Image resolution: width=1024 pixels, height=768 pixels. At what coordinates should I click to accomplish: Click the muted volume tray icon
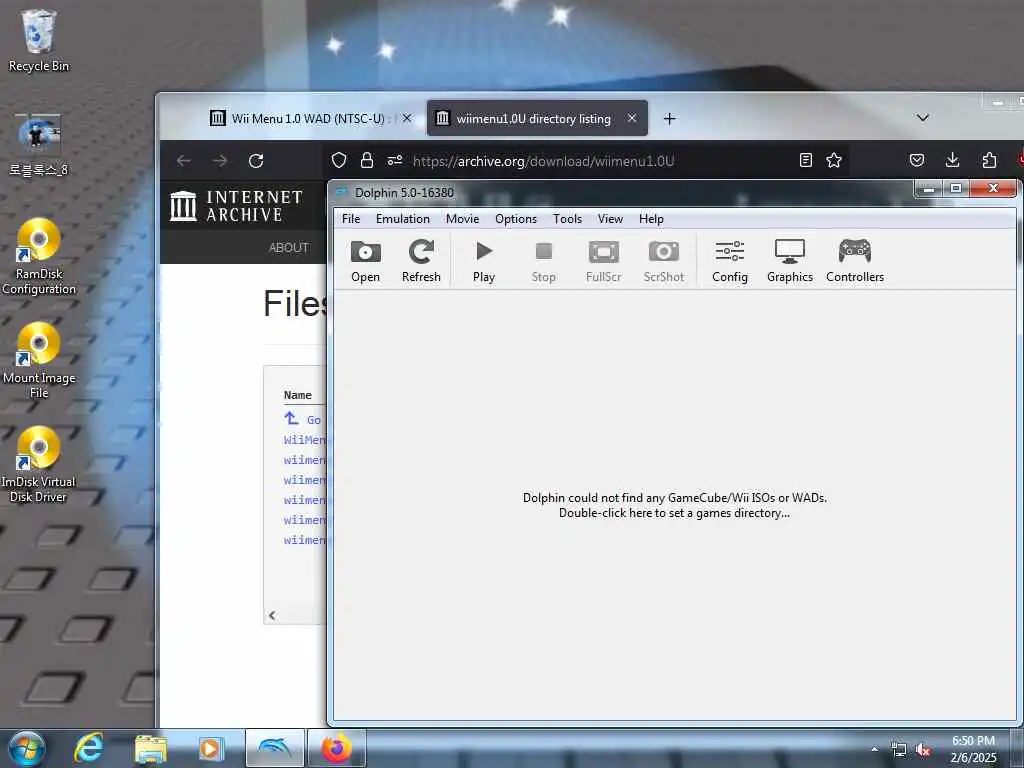[x=923, y=750]
